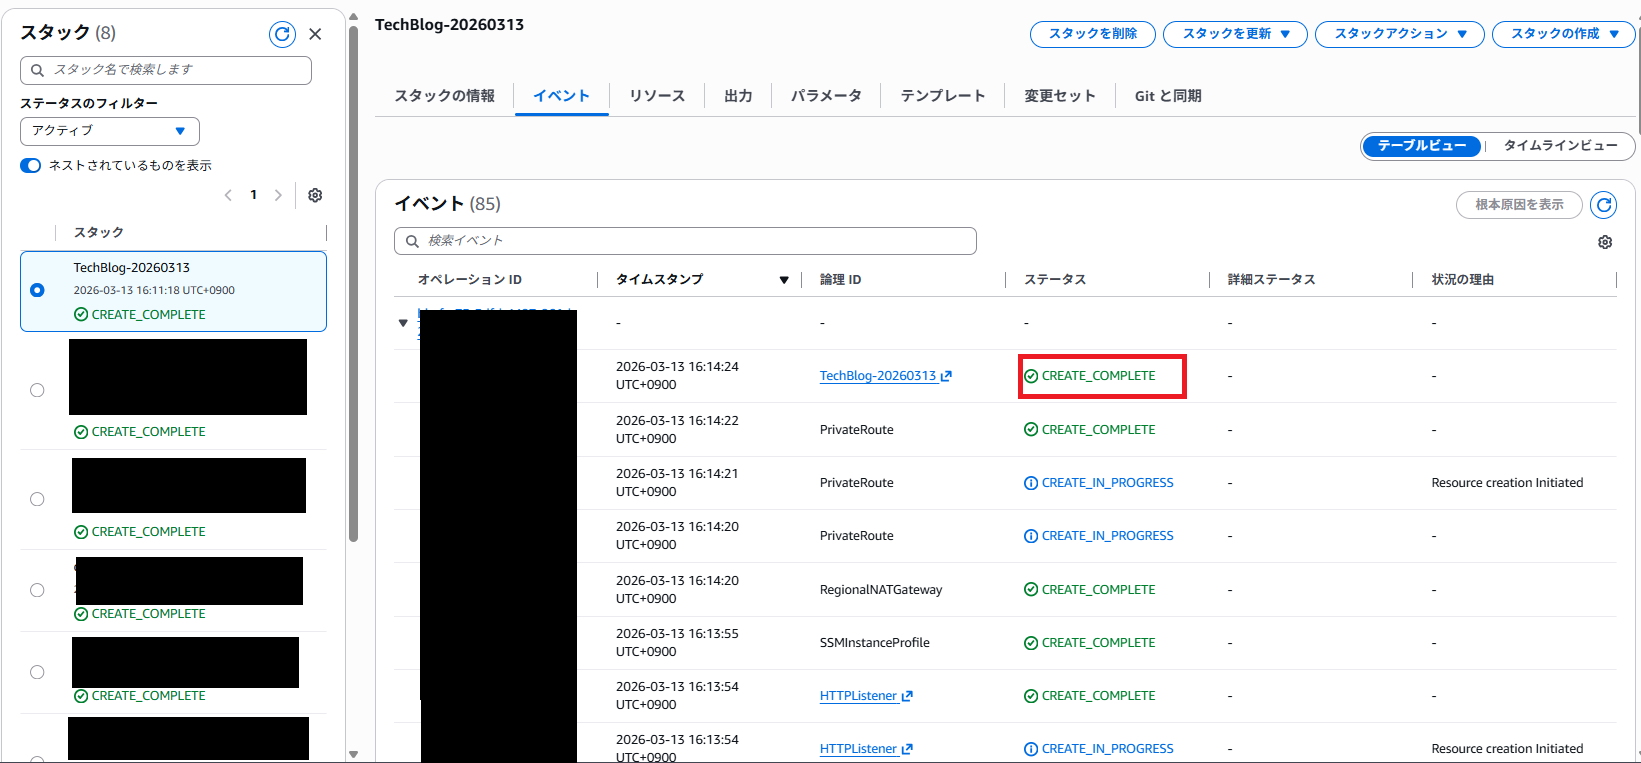Screen dimensions: 1641x763
Task: Select the TechBlog-20260313 stack radio button
Action: (x=37, y=290)
